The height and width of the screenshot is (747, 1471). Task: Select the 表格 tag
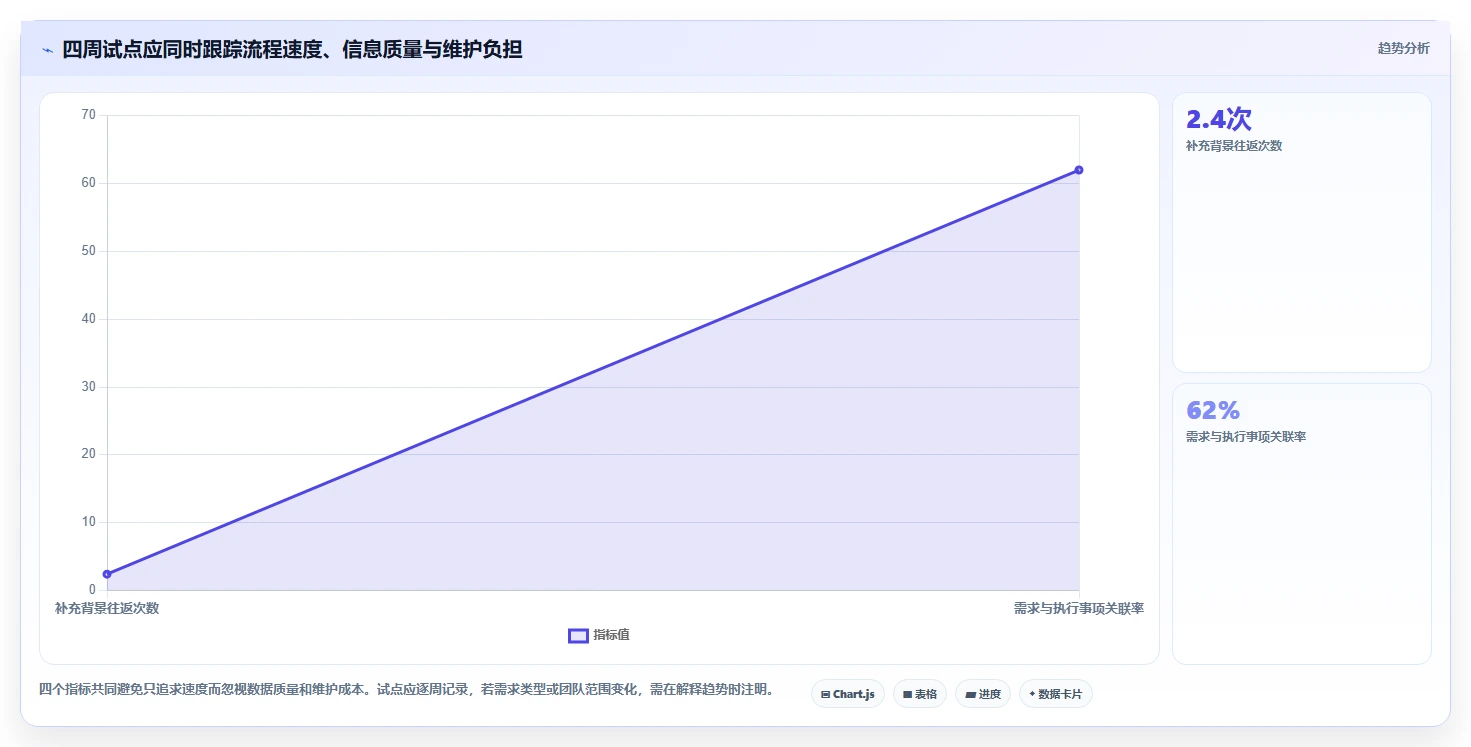click(x=919, y=694)
